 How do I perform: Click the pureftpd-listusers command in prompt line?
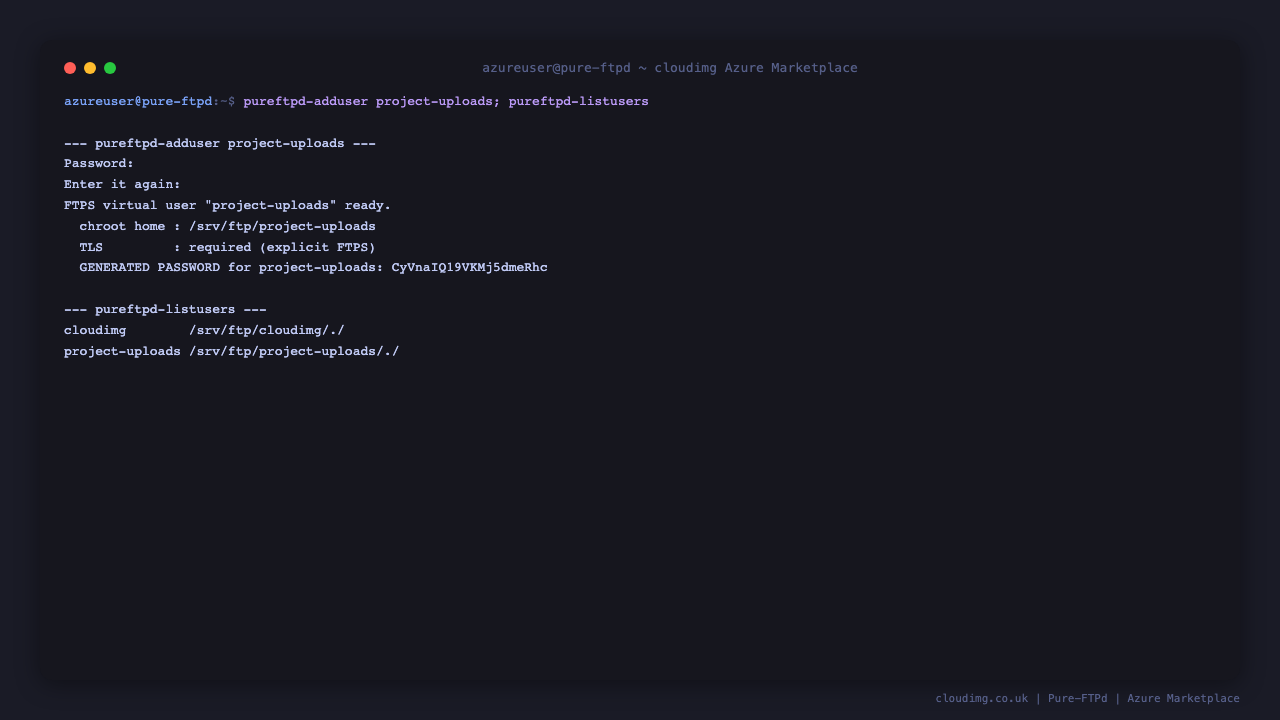(x=578, y=101)
